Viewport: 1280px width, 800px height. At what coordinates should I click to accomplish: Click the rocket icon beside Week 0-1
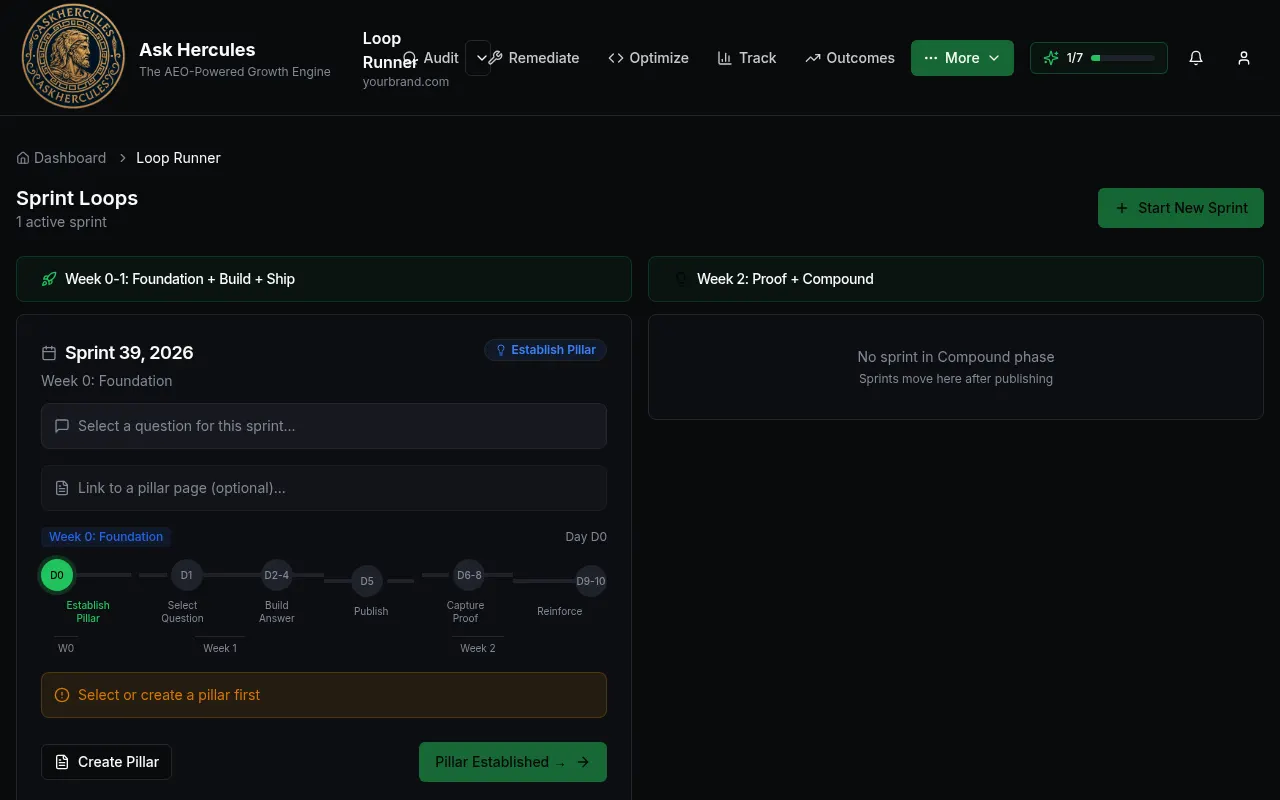coord(49,279)
